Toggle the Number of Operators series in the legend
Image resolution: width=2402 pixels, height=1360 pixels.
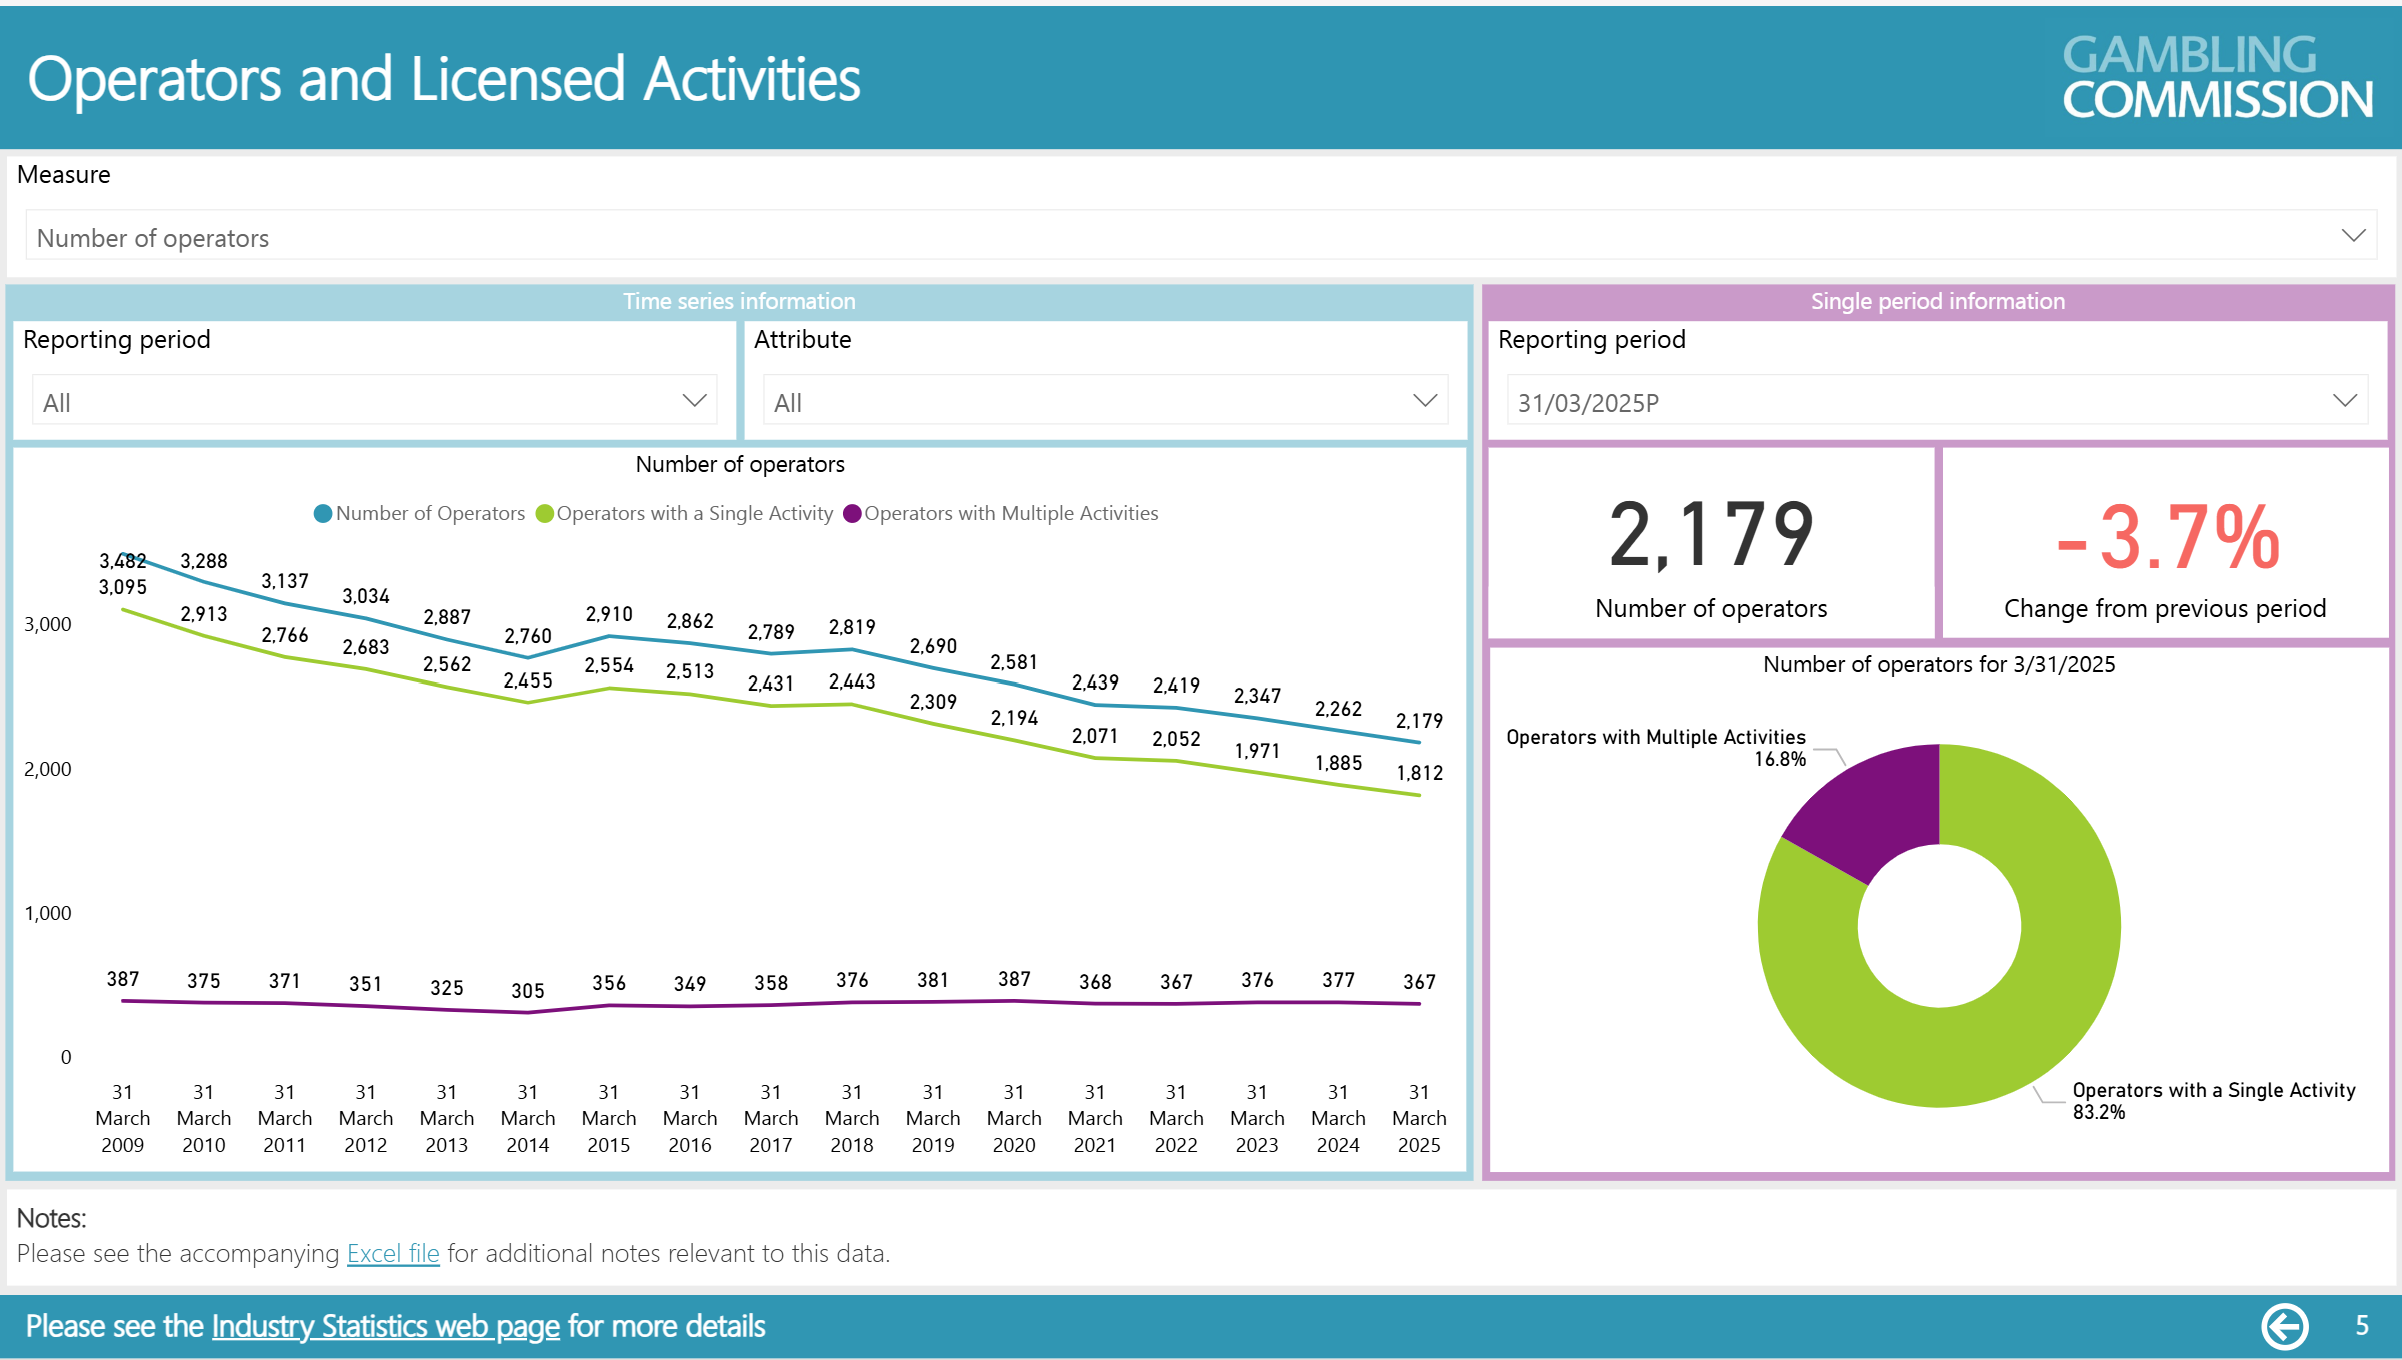pyautogui.click(x=430, y=513)
